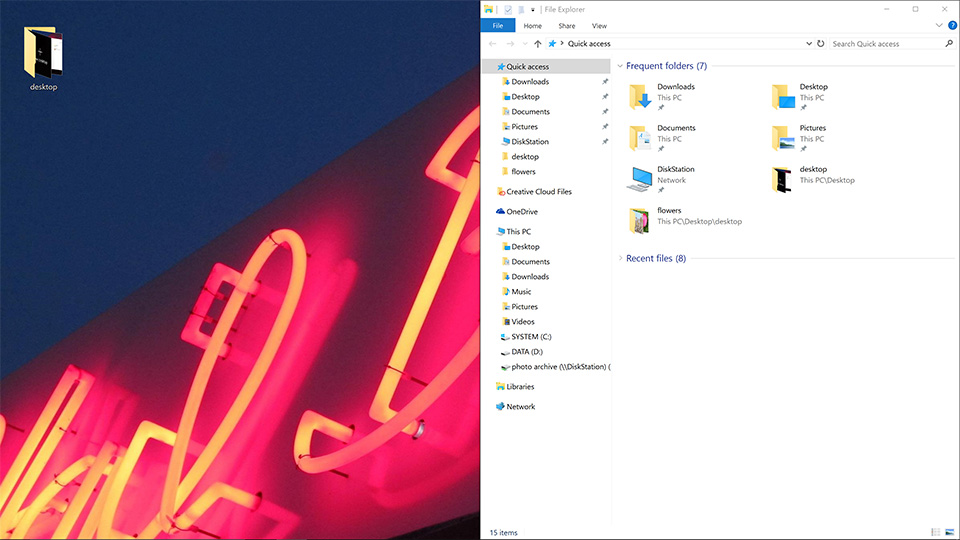Viewport: 960px width, 540px height.
Task: Click the pin icon beside DiskStation in navigation pane
Action: 605,141
